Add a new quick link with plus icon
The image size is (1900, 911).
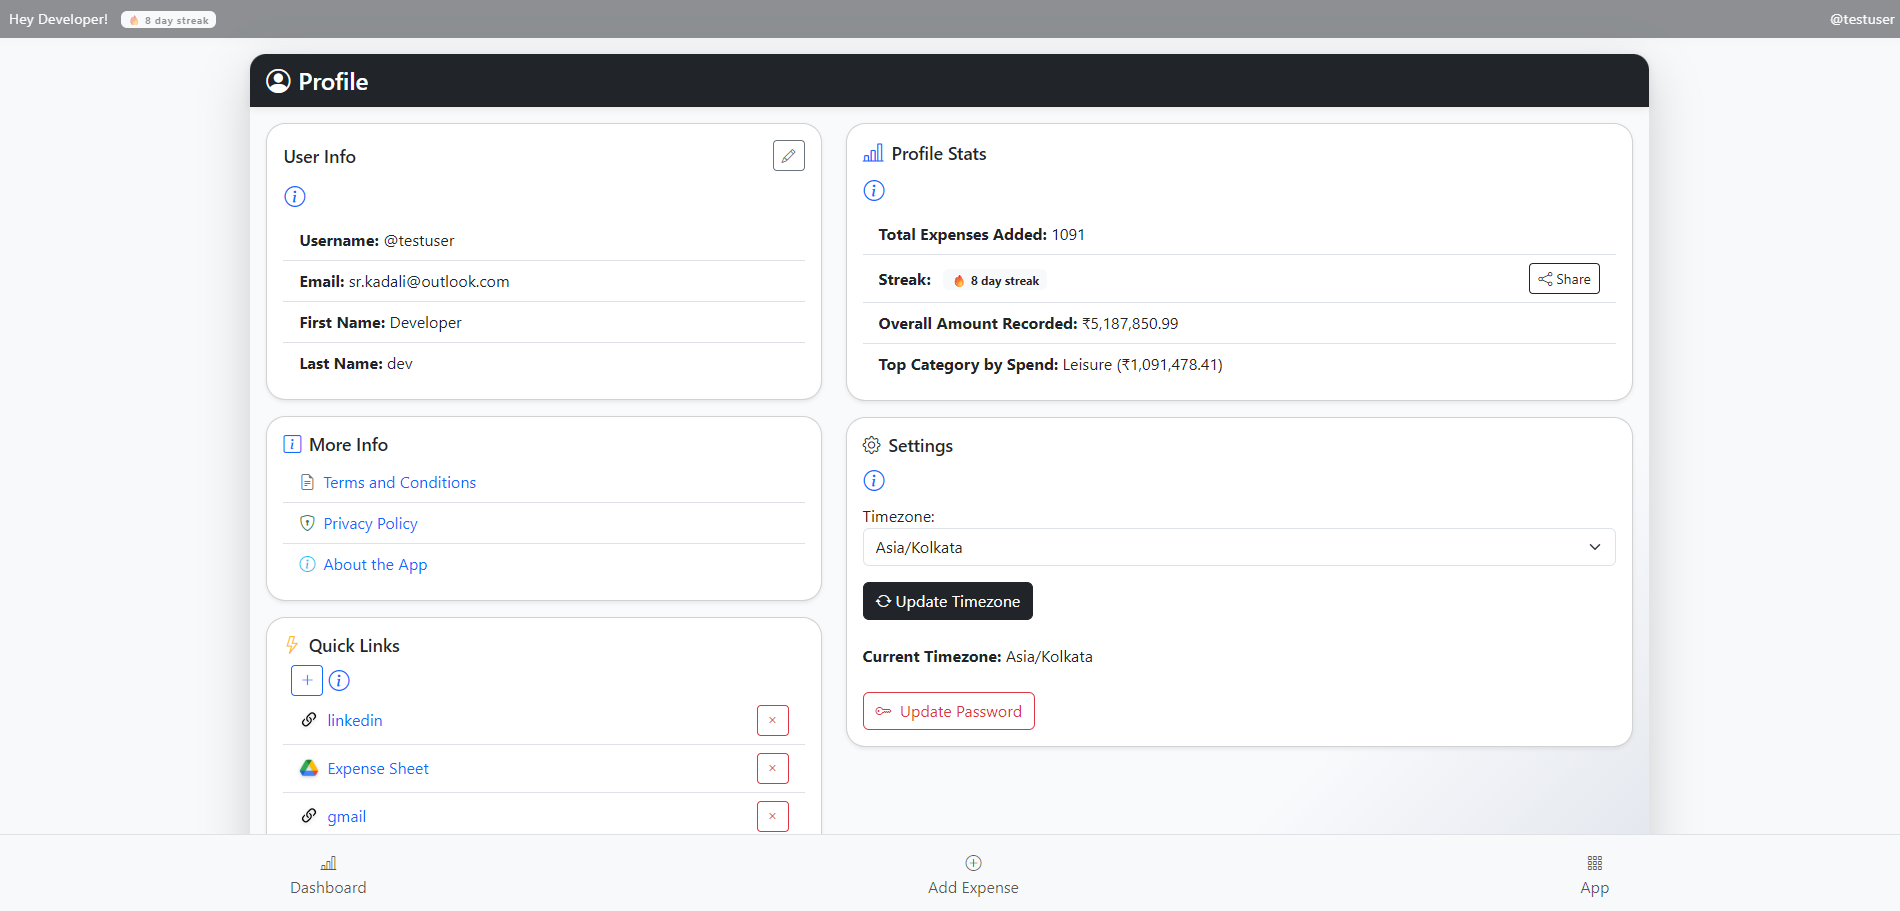point(307,681)
